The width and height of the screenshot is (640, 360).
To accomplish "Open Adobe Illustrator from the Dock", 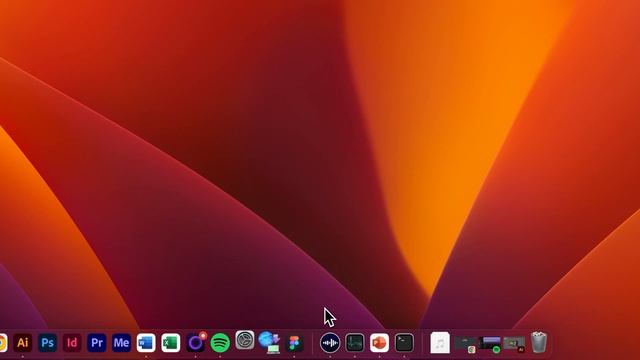I will coord(22,342).
